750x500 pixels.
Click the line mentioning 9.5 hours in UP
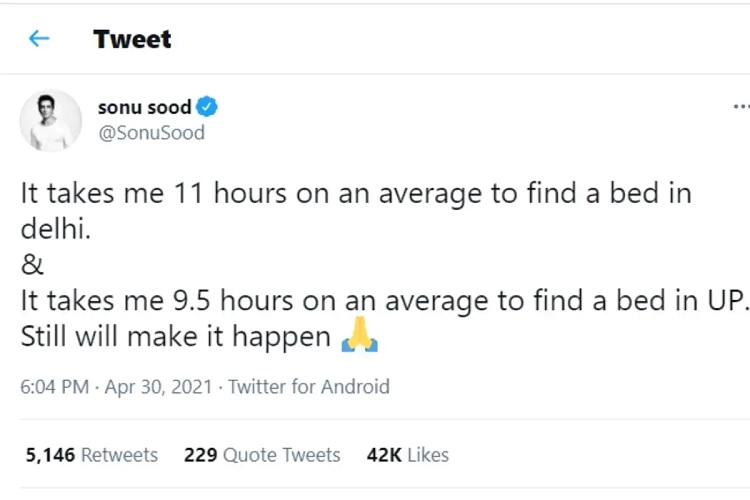click(x=384, y=301)
